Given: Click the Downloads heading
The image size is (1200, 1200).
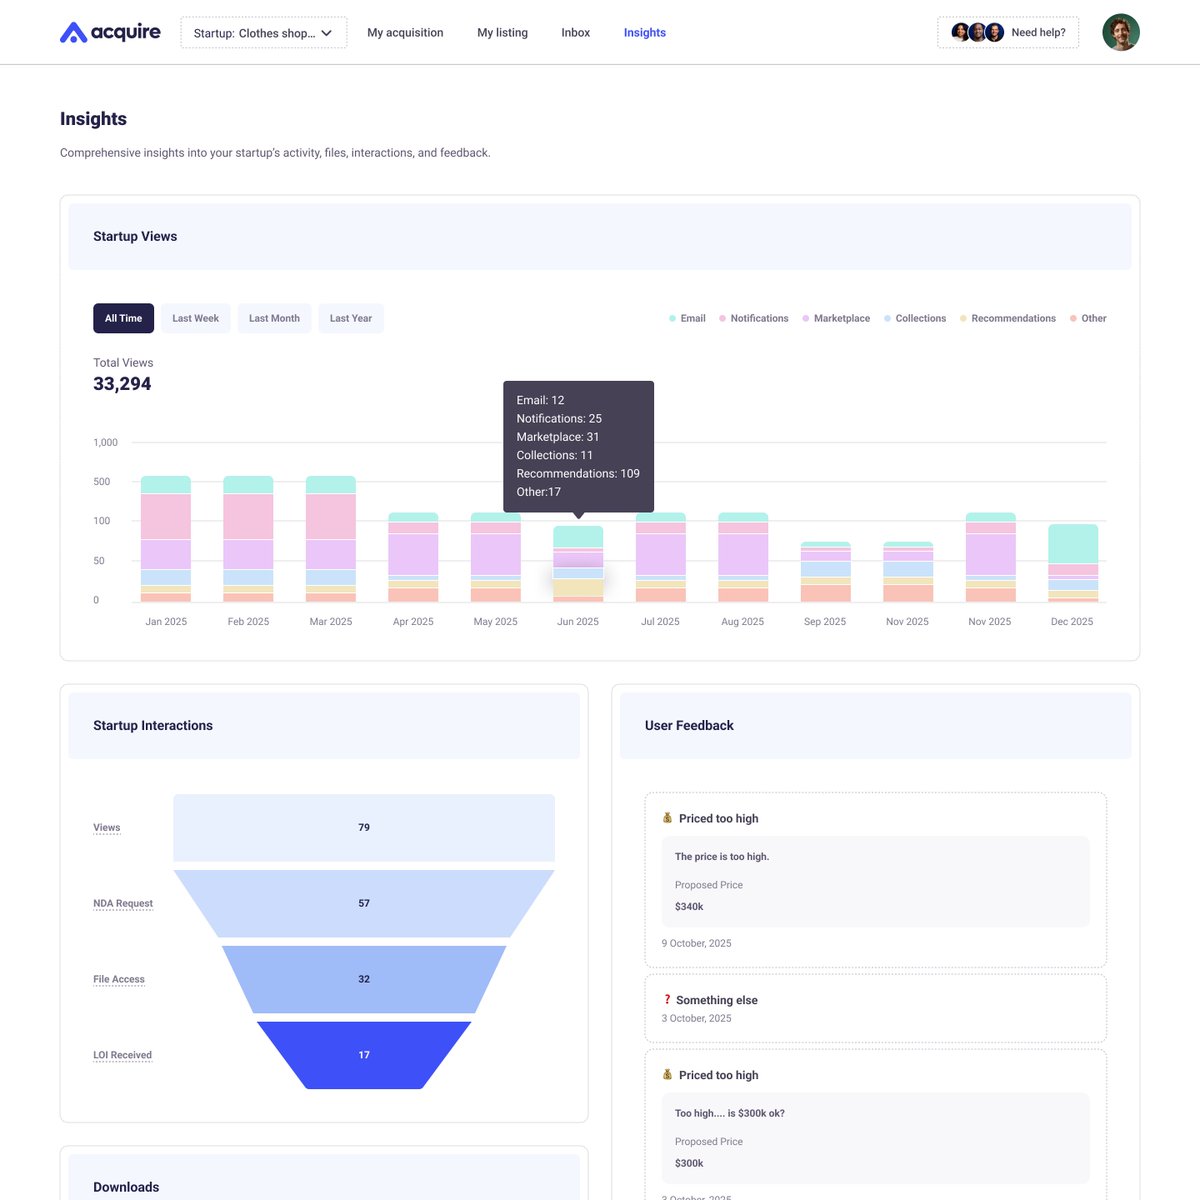Looking at the screenshot, I should point(126,1187).
